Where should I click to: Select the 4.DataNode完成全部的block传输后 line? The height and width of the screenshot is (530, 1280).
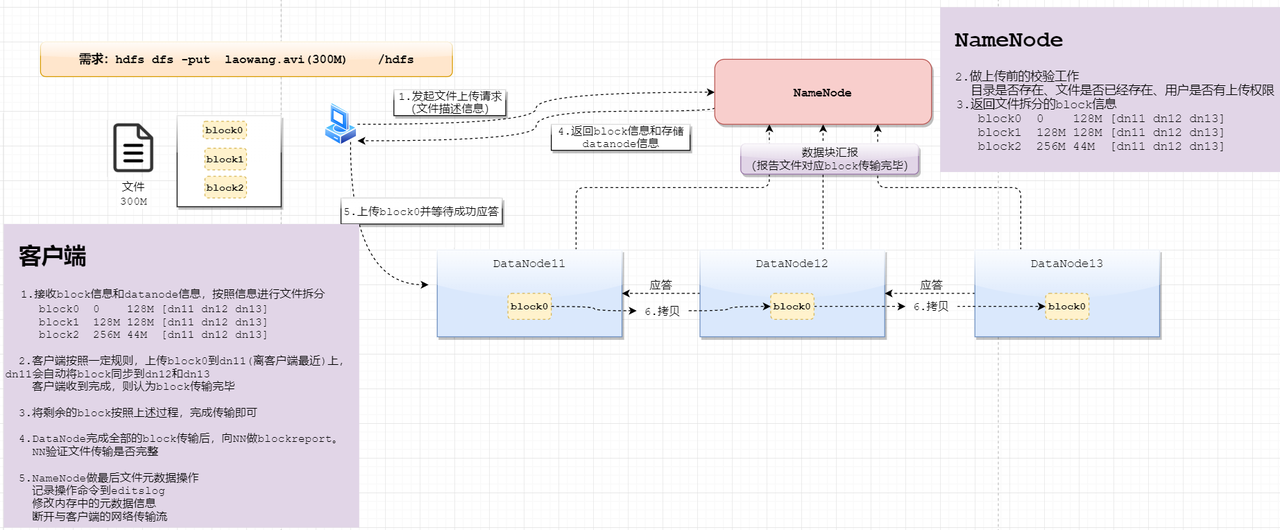click(178, 438)
